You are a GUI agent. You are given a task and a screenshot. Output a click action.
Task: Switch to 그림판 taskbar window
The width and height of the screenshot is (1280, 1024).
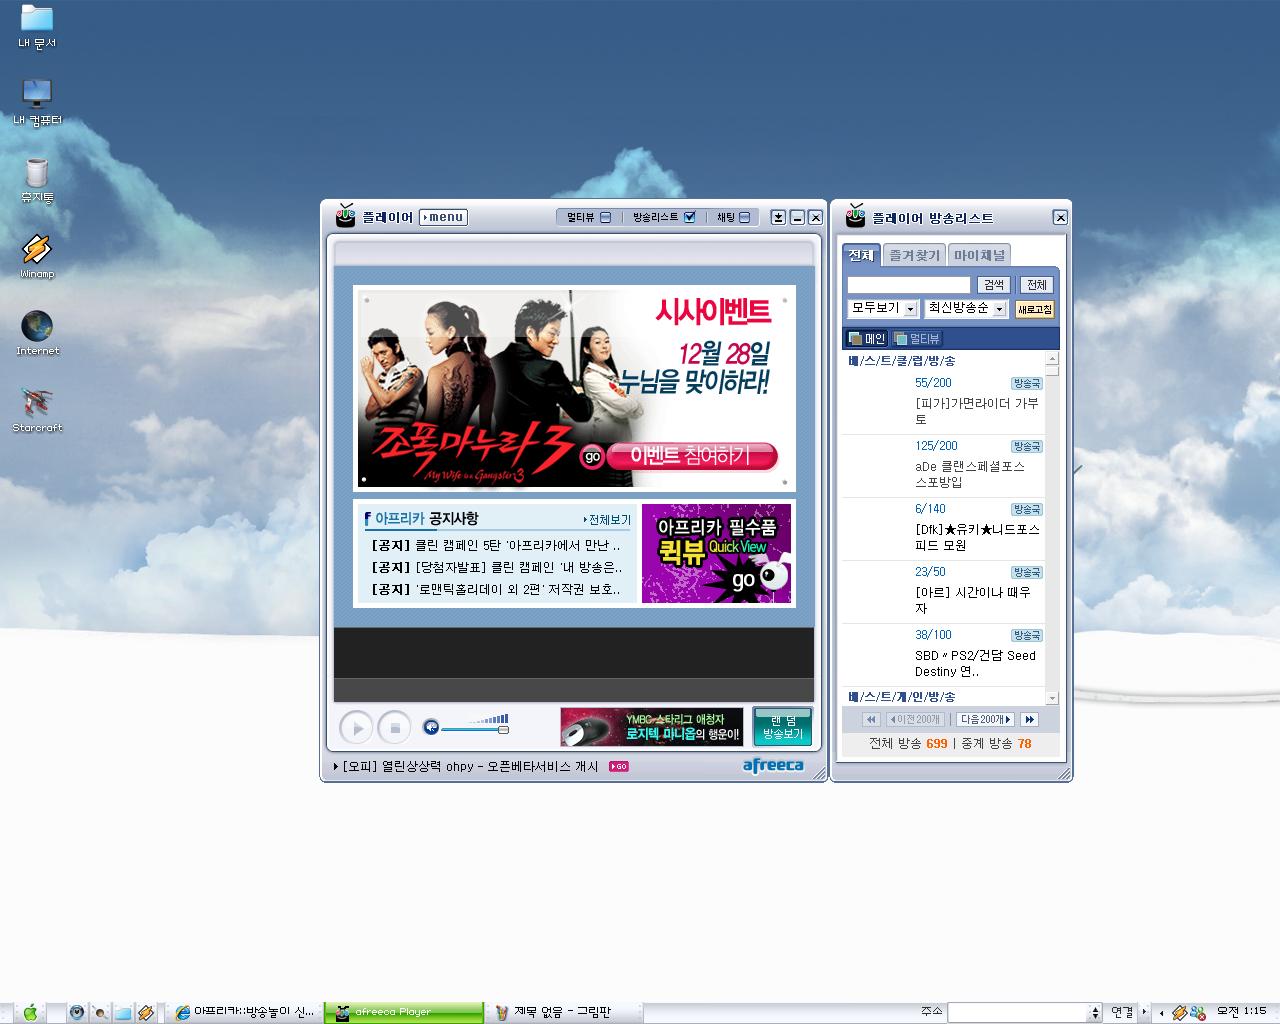click(x=565, y=1012)
